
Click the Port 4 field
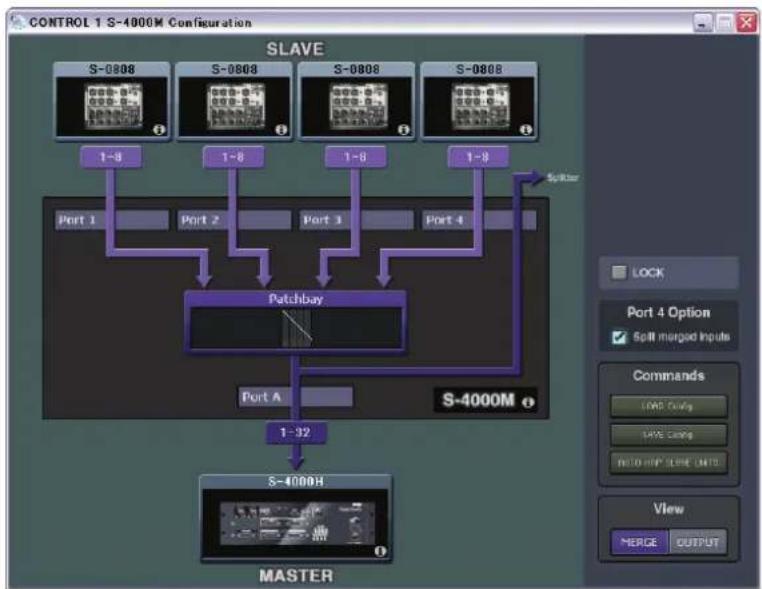(x=479, y=220)
